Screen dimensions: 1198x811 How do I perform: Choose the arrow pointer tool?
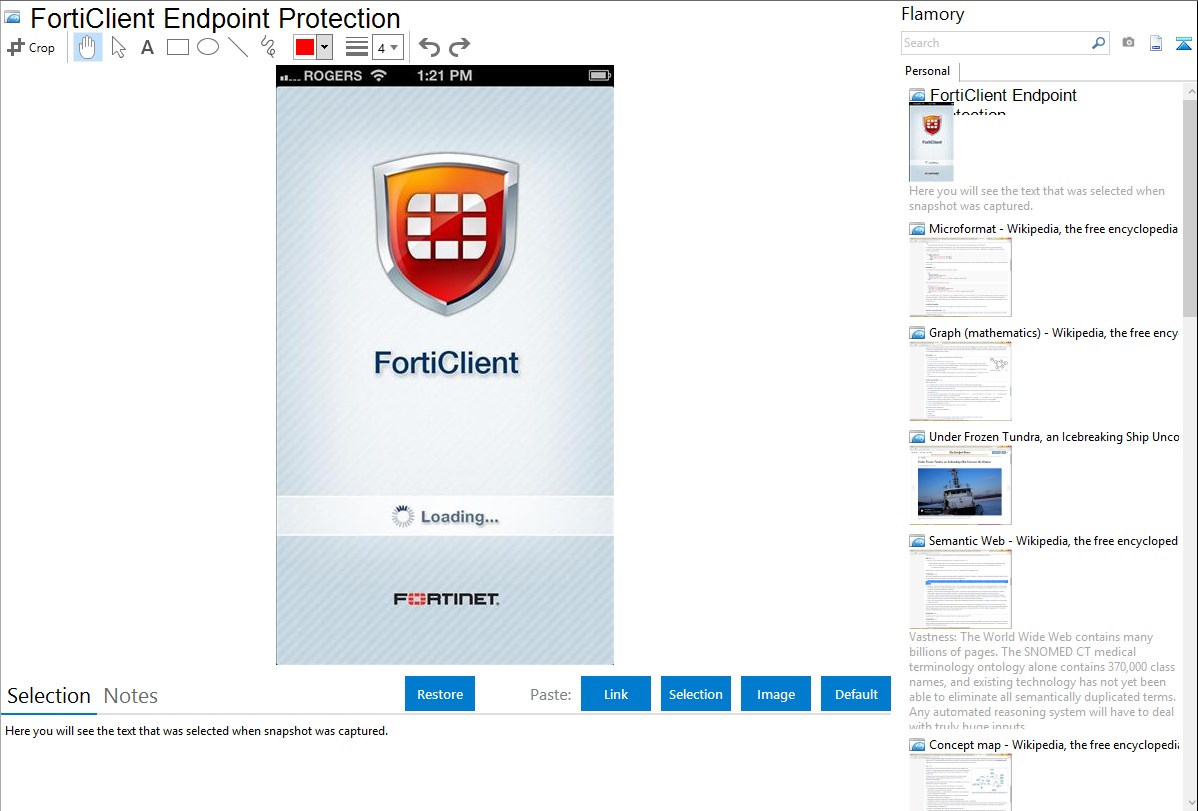pos(118,47)
